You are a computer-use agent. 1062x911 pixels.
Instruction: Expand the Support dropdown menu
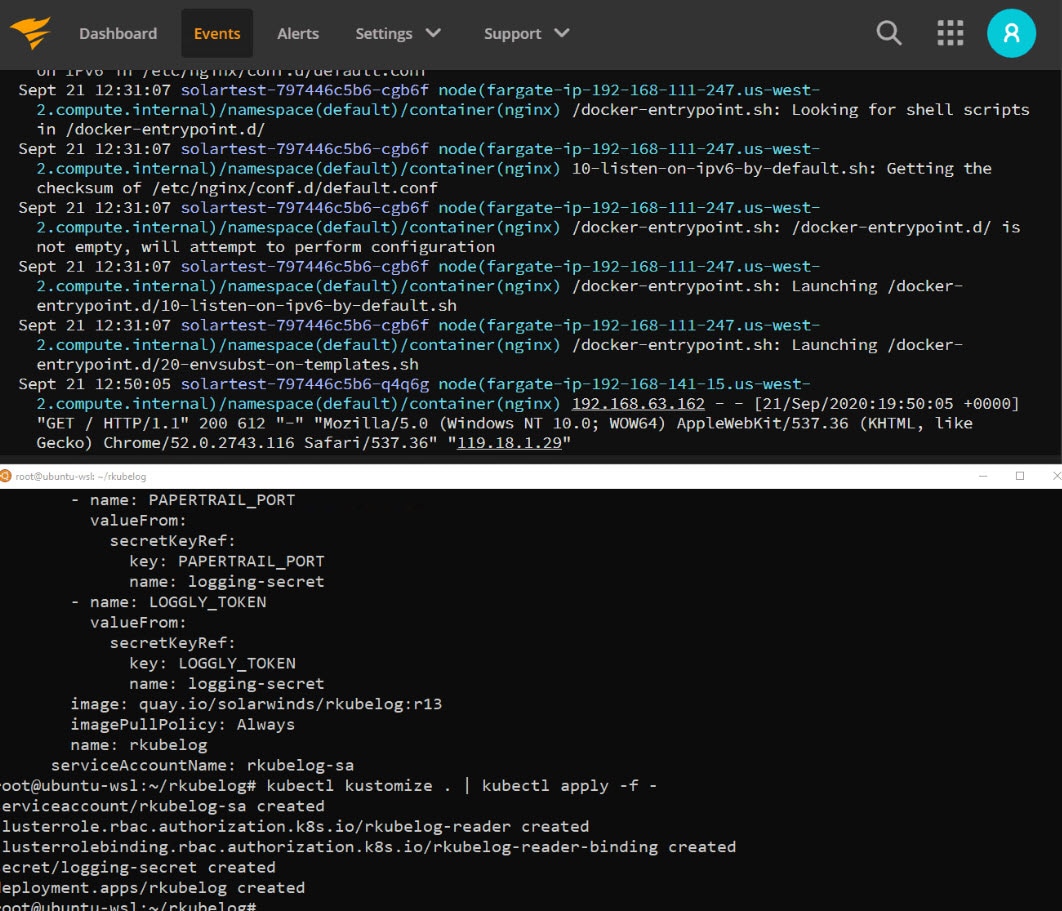pyautogui.click(x=526, y=33)
